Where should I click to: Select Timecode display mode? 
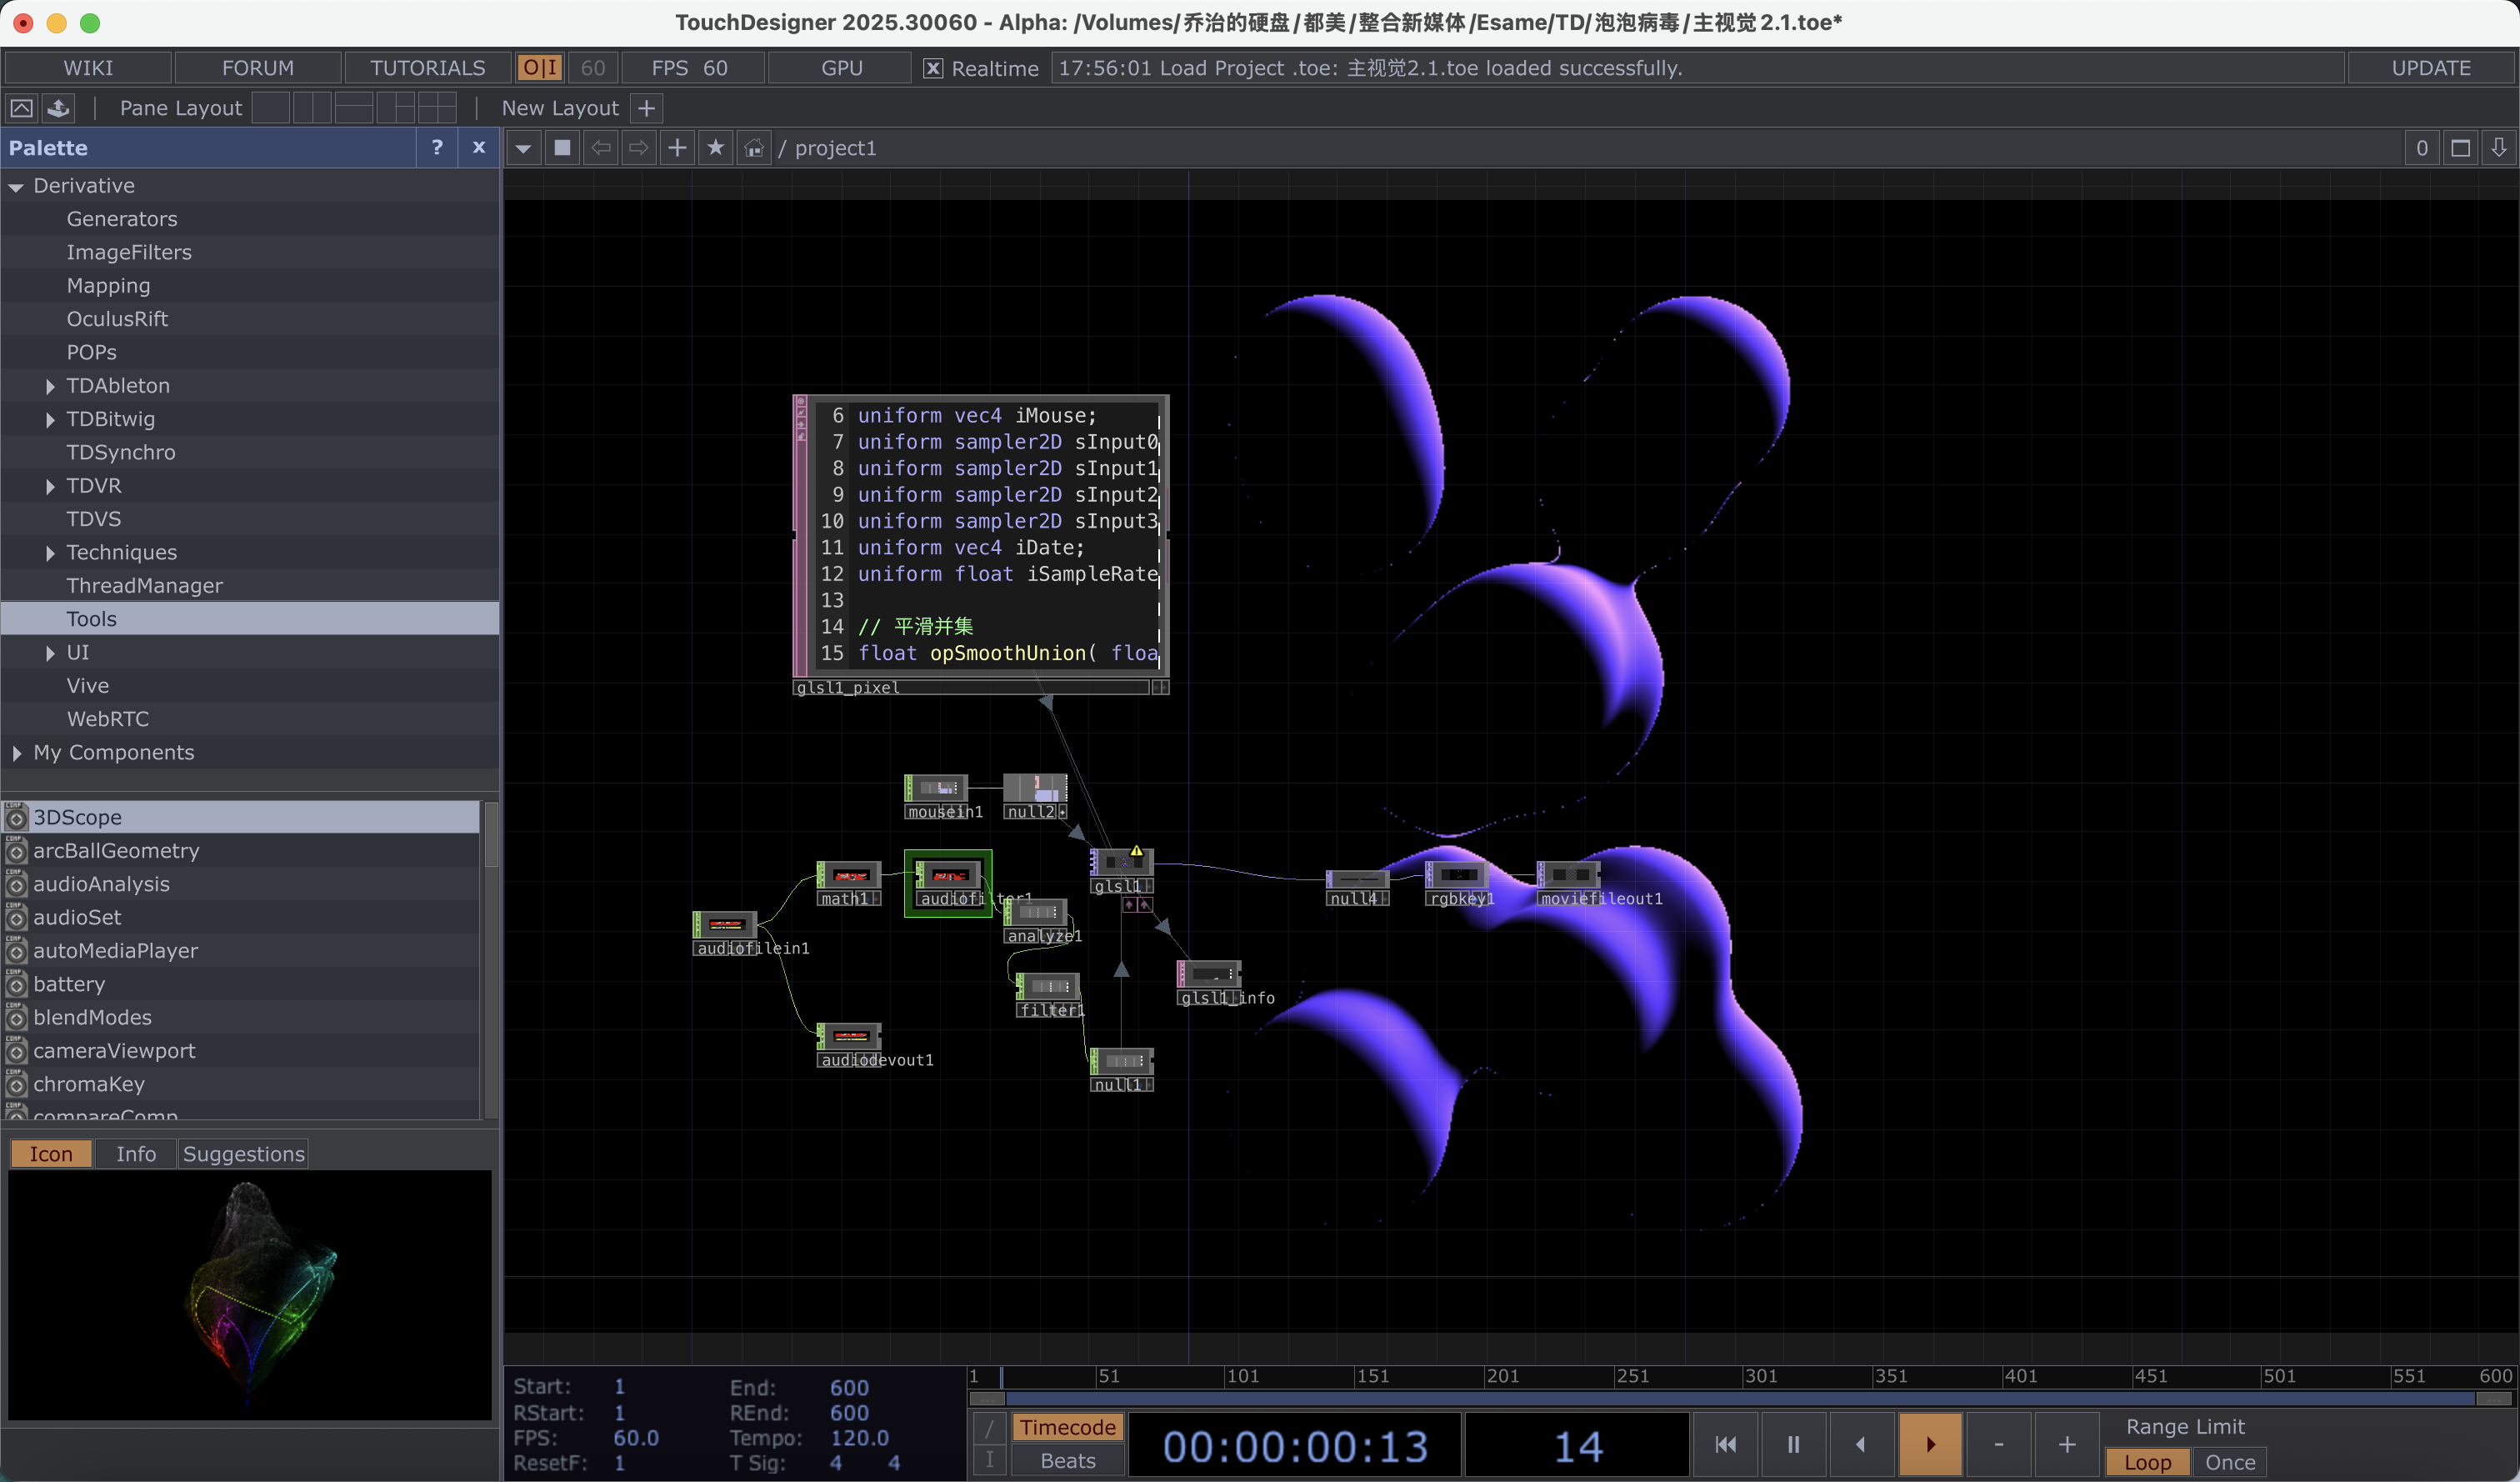[x=1067, y=1427]
